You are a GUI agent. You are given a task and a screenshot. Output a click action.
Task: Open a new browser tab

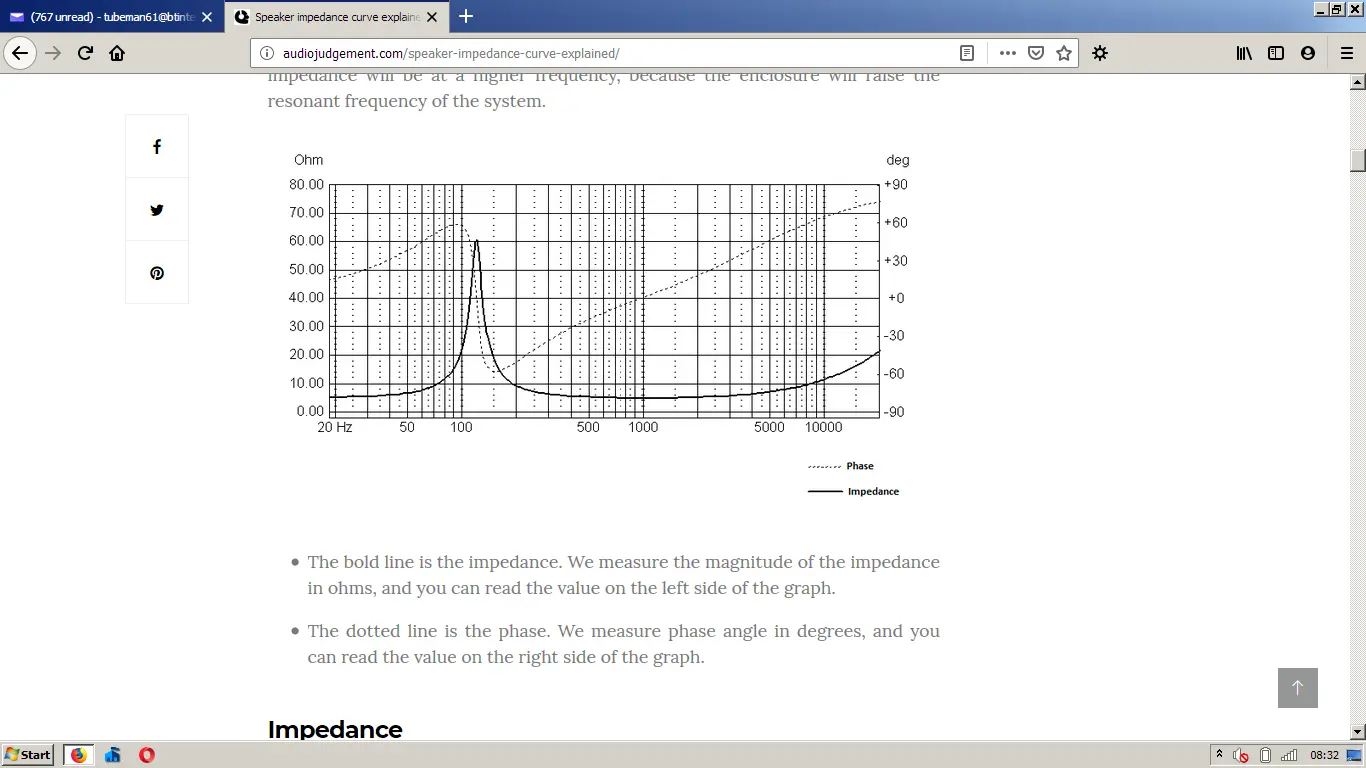[466, 16]
